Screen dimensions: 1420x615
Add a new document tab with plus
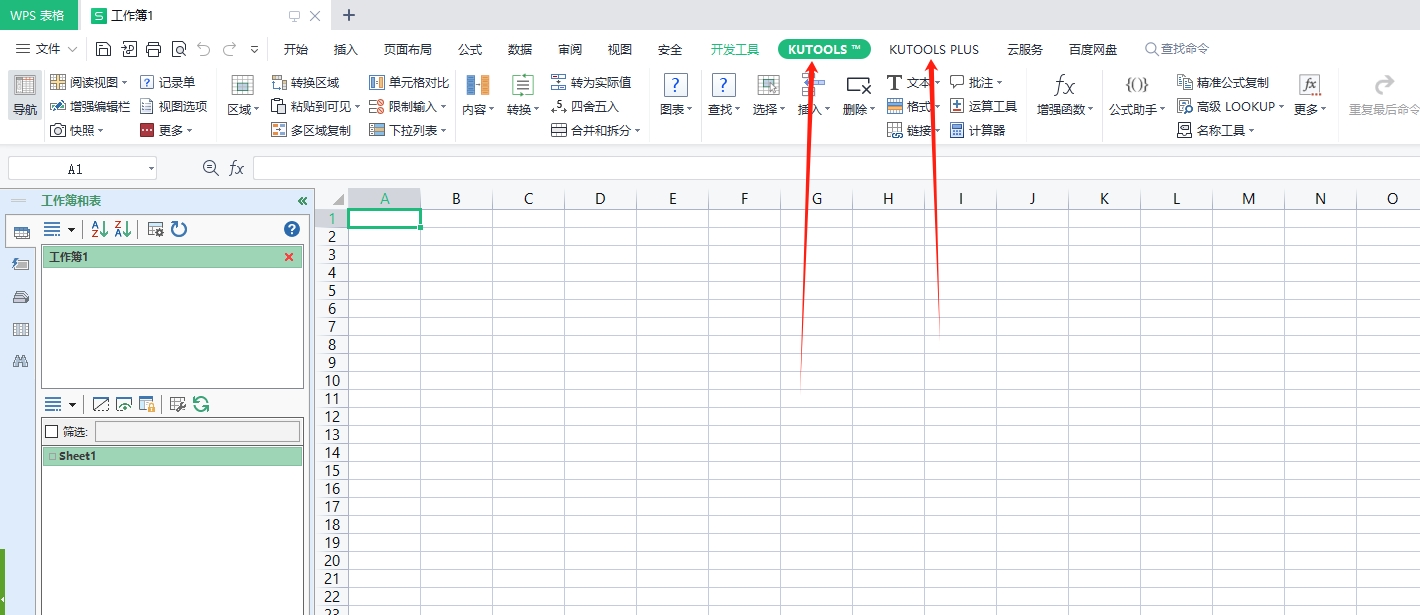coord(349,15)
